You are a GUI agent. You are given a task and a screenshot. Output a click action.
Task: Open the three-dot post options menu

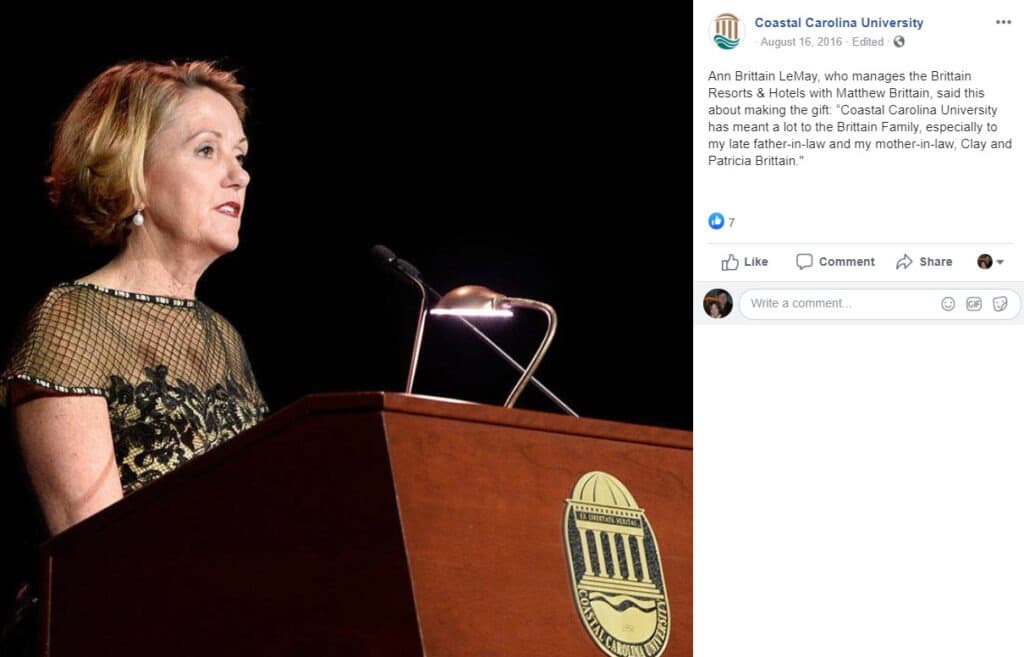pyautogui.click(x=1003, y=22)
